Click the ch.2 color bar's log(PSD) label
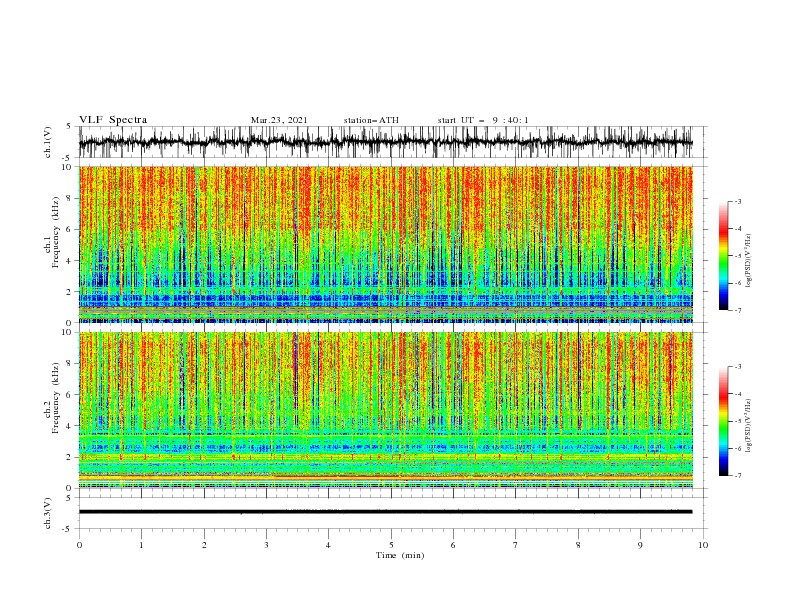792x612 pixels. coord(748,426)
